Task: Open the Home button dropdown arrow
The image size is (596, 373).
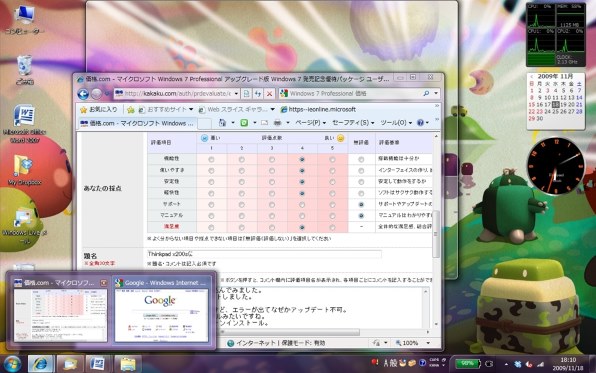Action: [233, 123]
